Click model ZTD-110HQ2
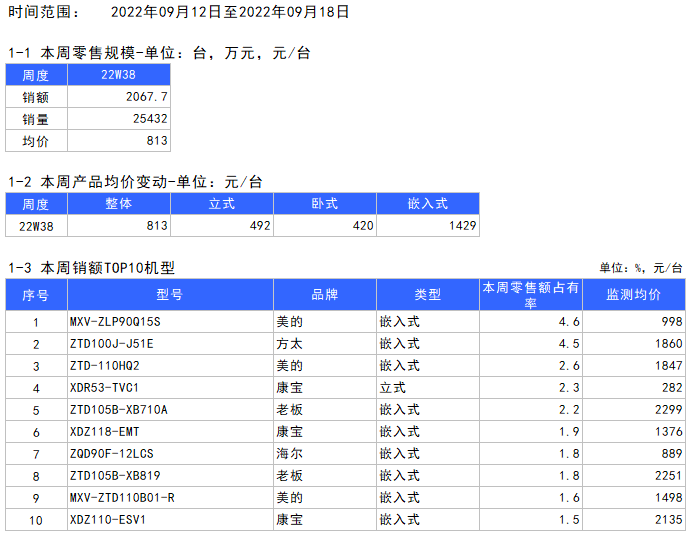This screenshot has height=537, width=690. click(104, 366)
